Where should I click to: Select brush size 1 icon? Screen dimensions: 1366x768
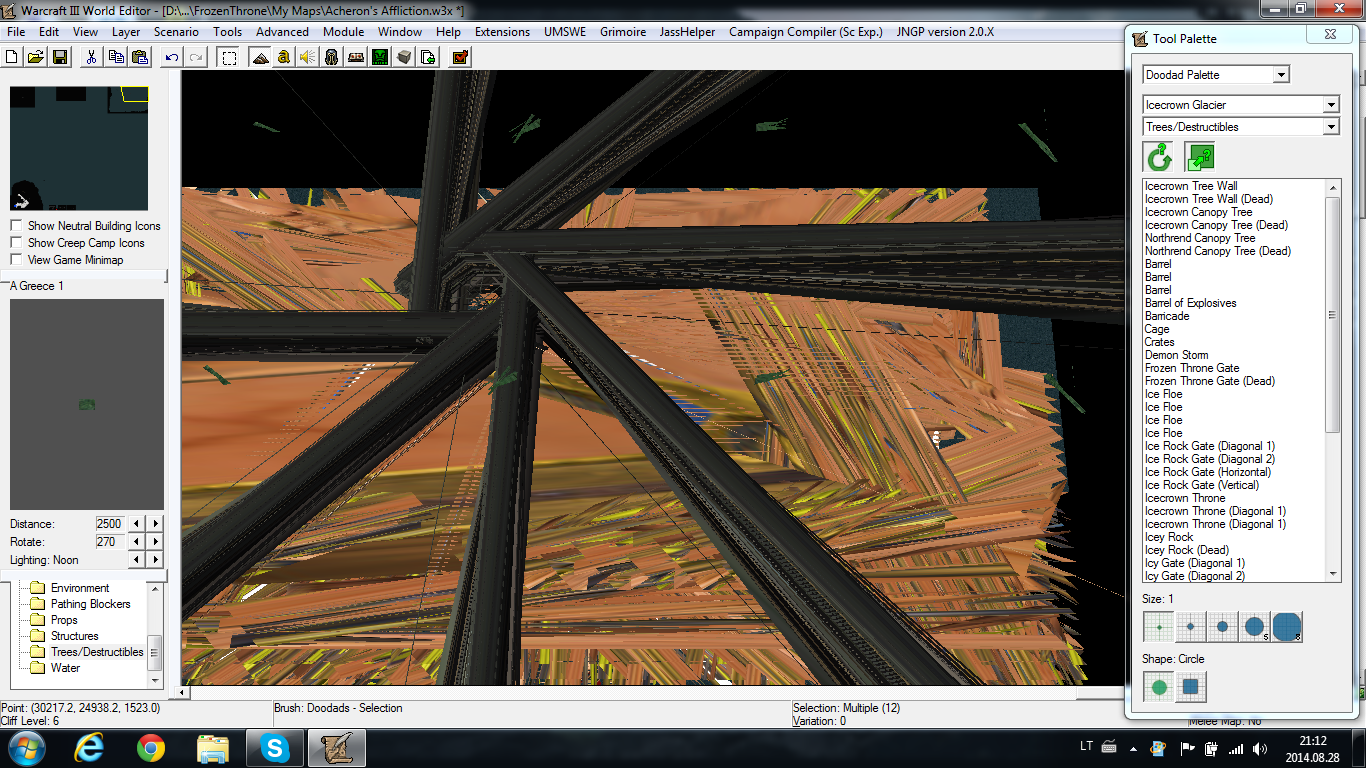coord(1159,627)
